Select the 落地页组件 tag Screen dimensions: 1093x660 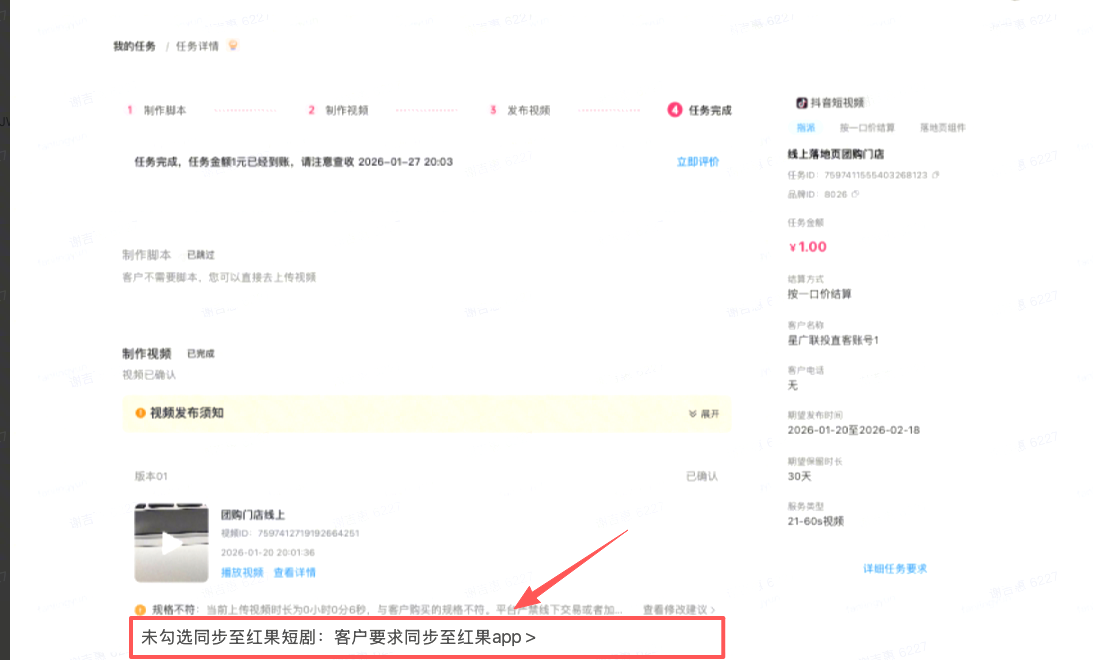pos(942,128)
